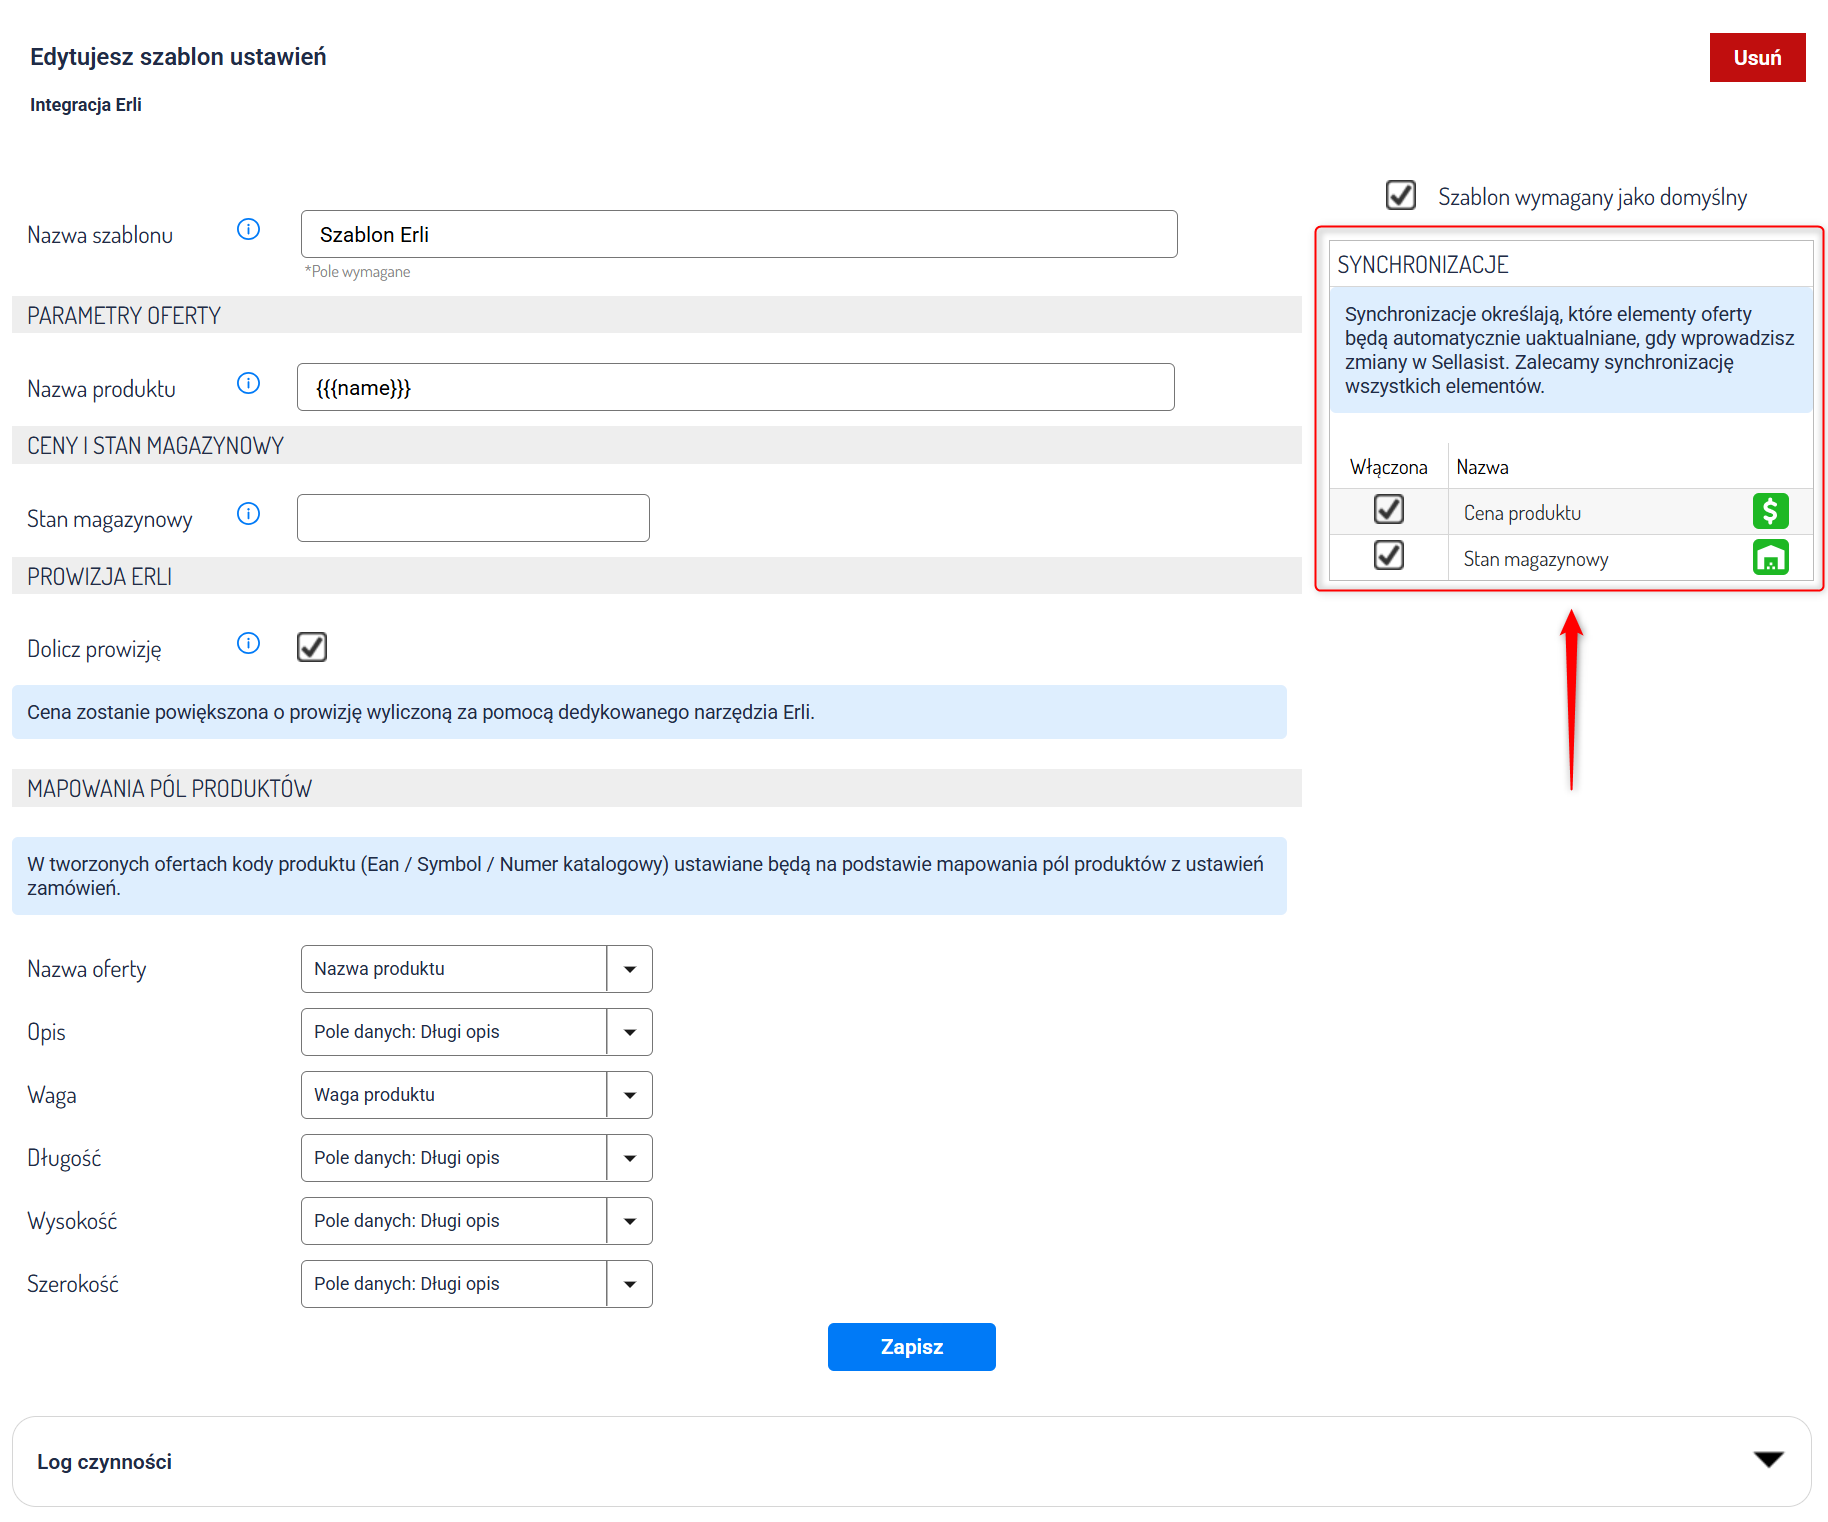Toggle the Dolicz prowizję checkbox
The image size is (1828, 1522).
pos(312,647)
